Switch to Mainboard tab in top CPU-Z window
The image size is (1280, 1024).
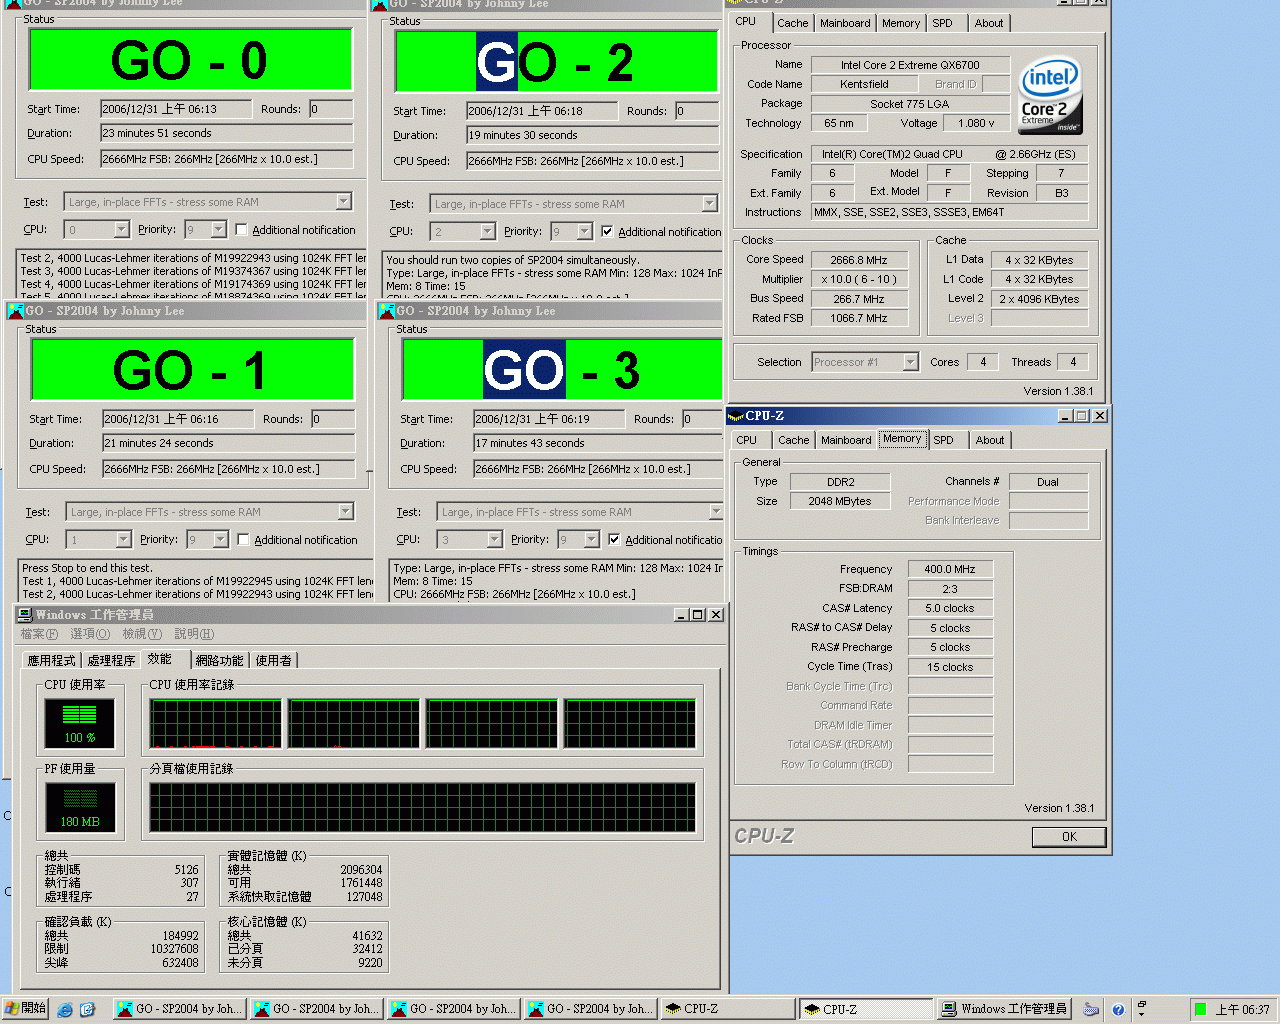(845, 23)
